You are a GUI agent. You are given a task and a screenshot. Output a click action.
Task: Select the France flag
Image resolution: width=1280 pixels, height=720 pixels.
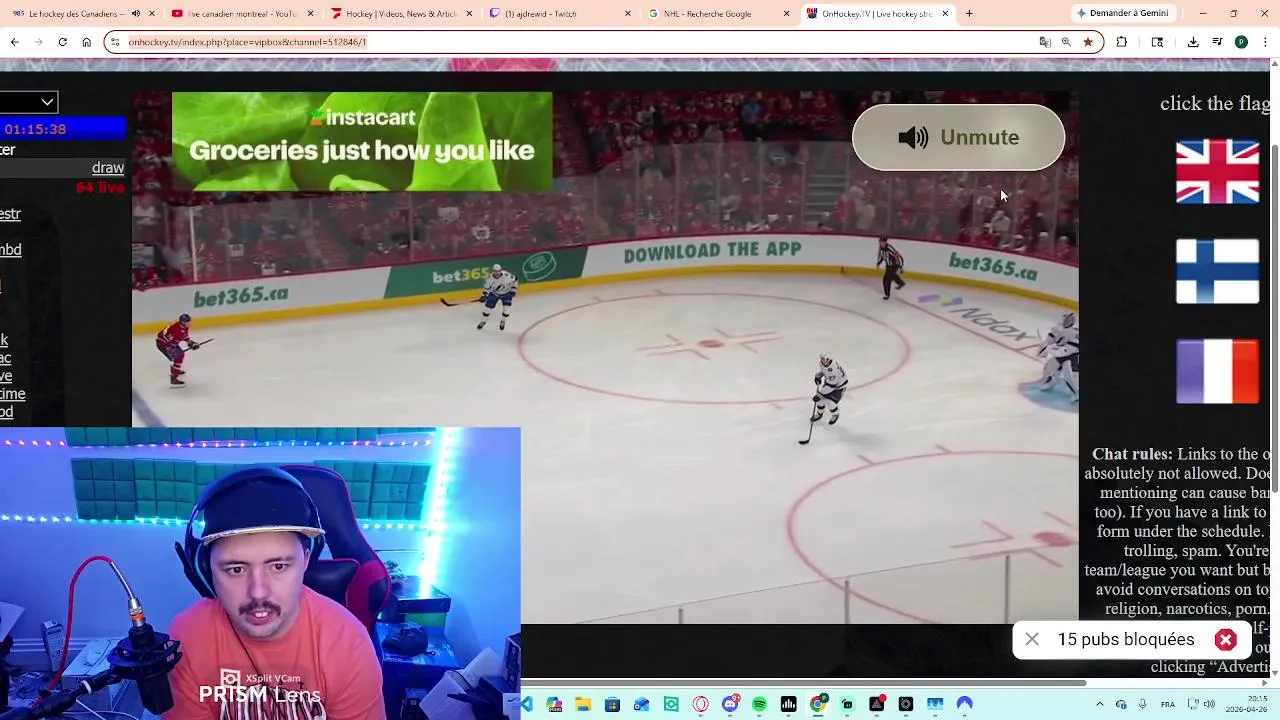pos(1217,371)
